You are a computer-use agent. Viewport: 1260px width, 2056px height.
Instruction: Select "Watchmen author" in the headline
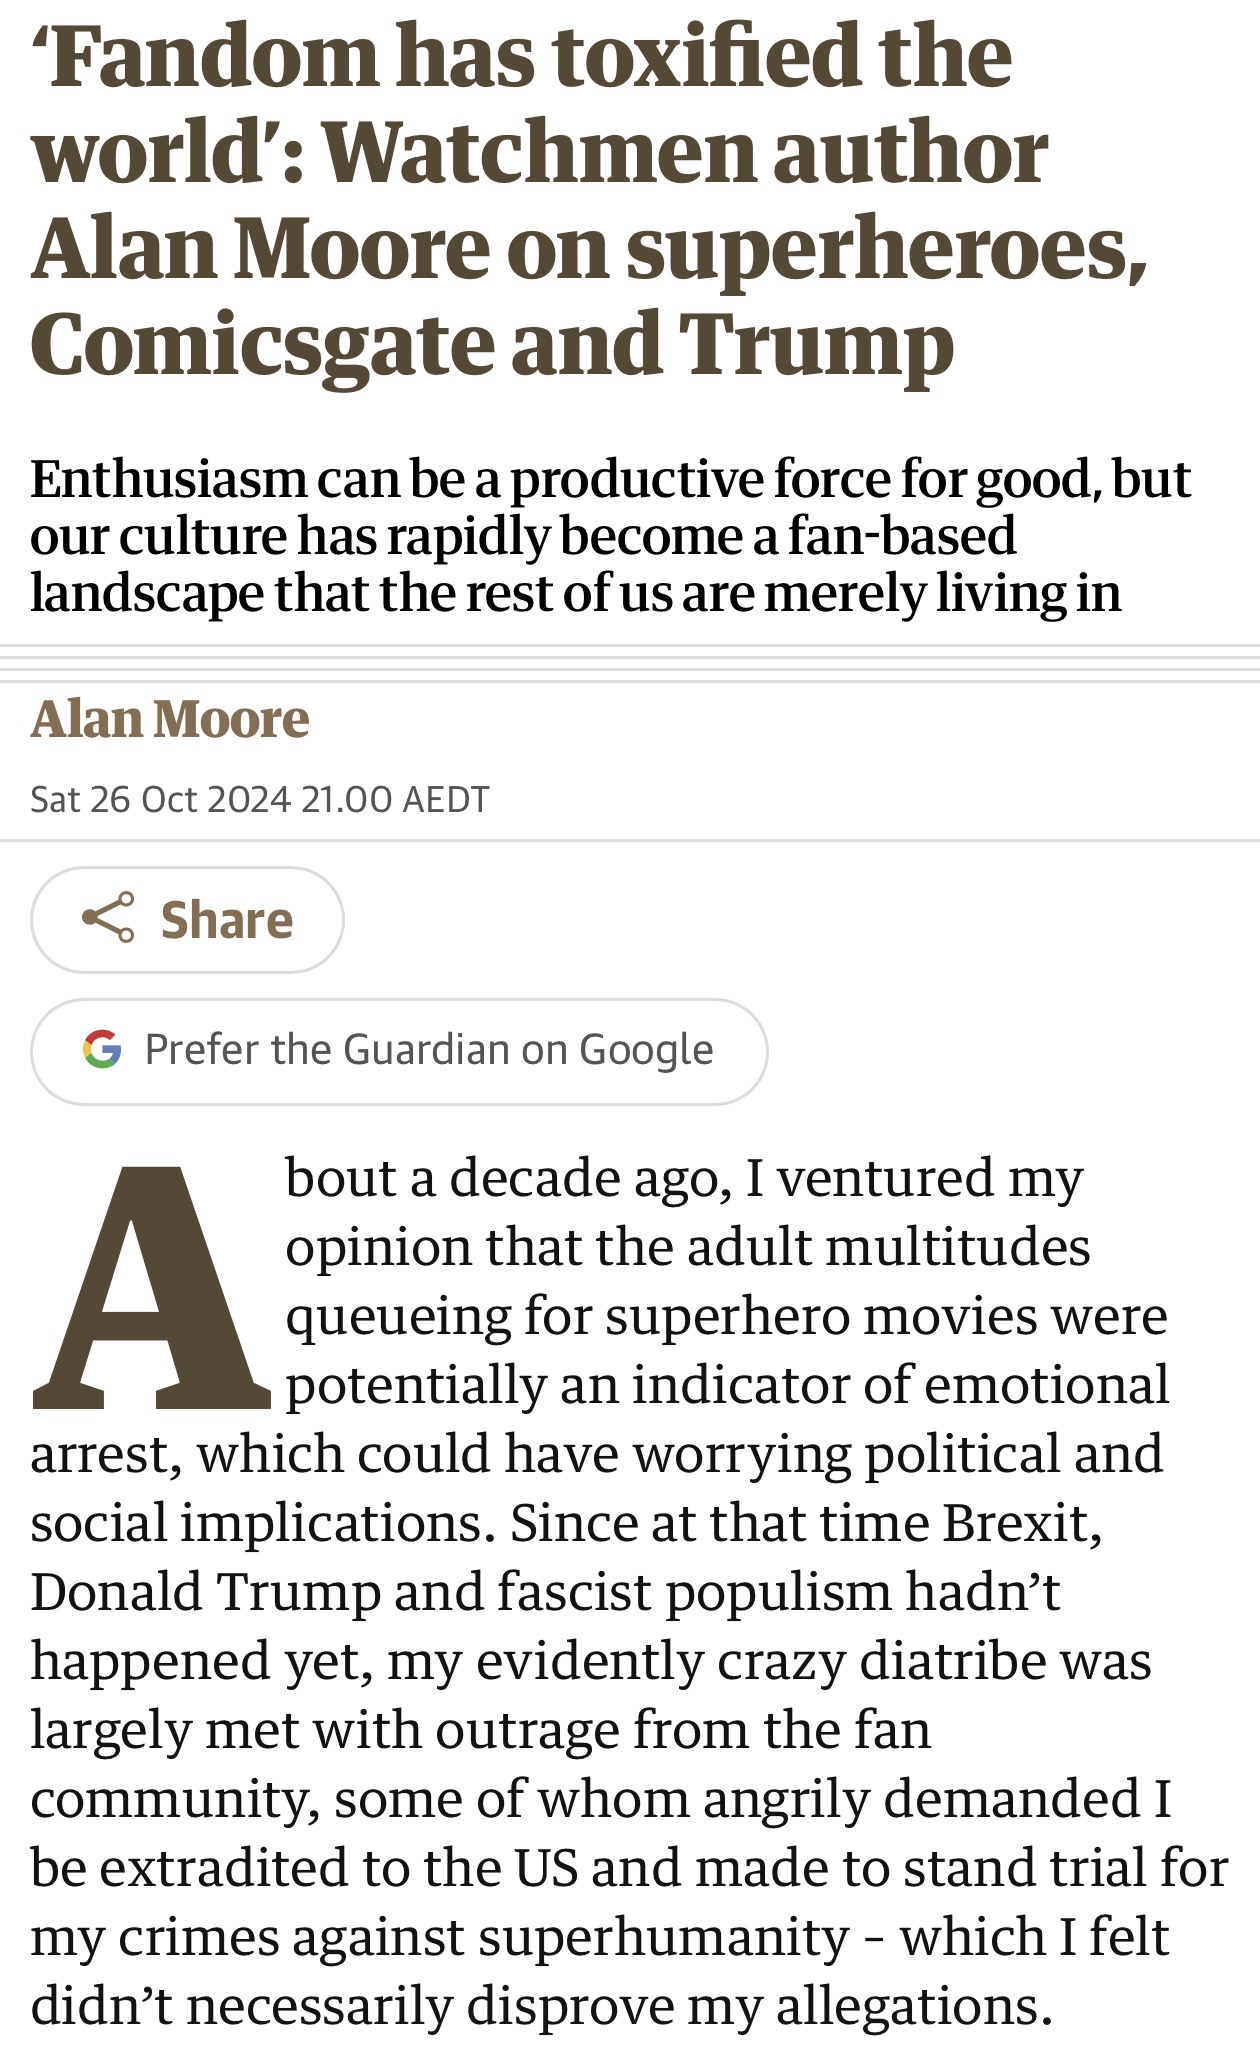(x=684, y=153)
